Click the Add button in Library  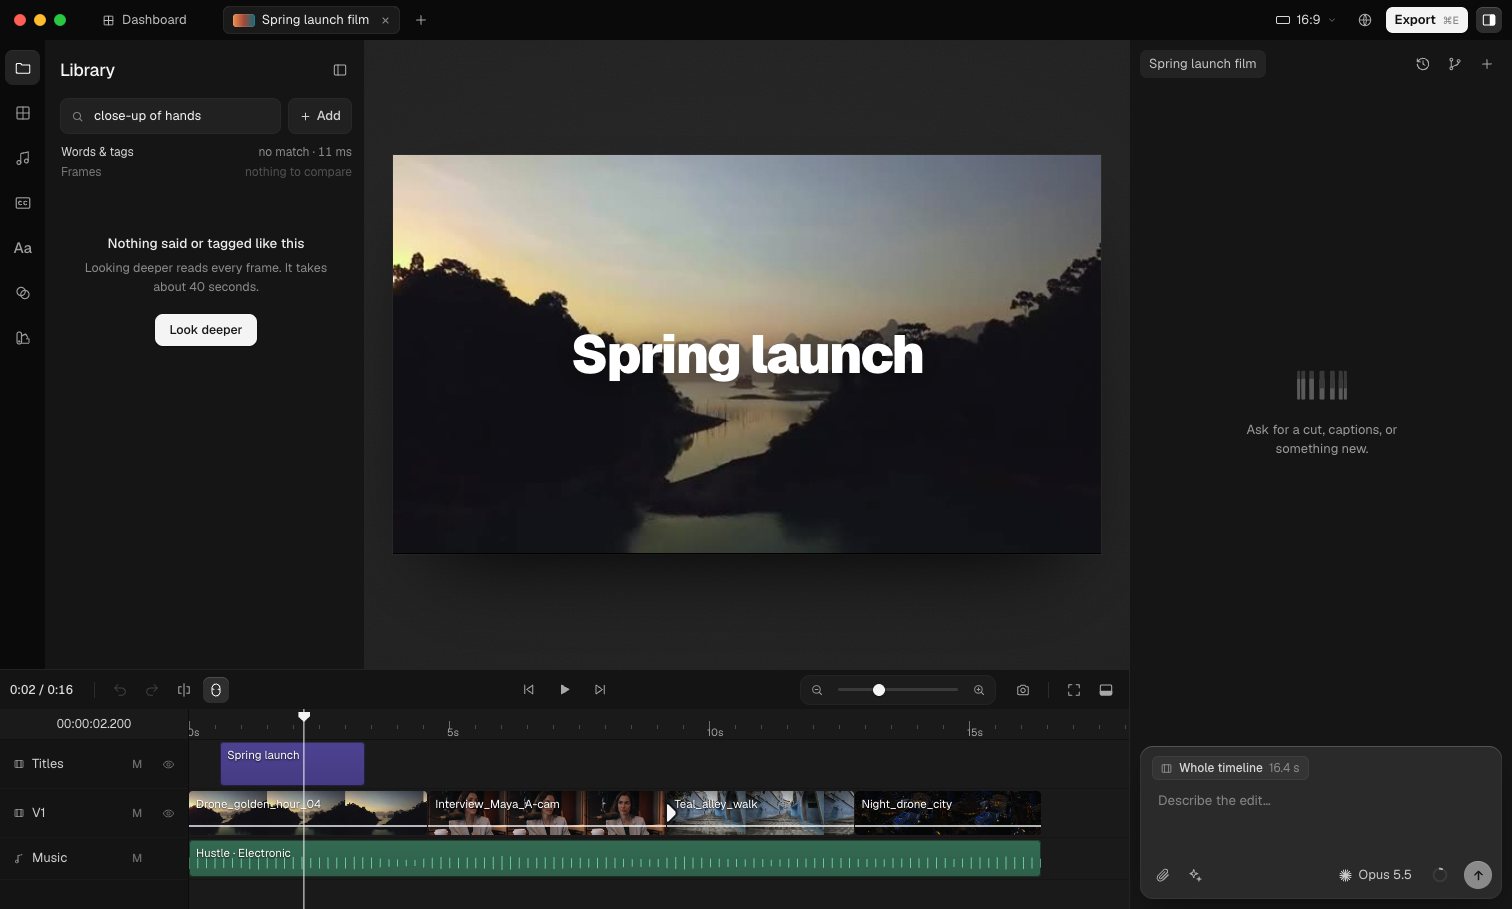pos(320,116)
